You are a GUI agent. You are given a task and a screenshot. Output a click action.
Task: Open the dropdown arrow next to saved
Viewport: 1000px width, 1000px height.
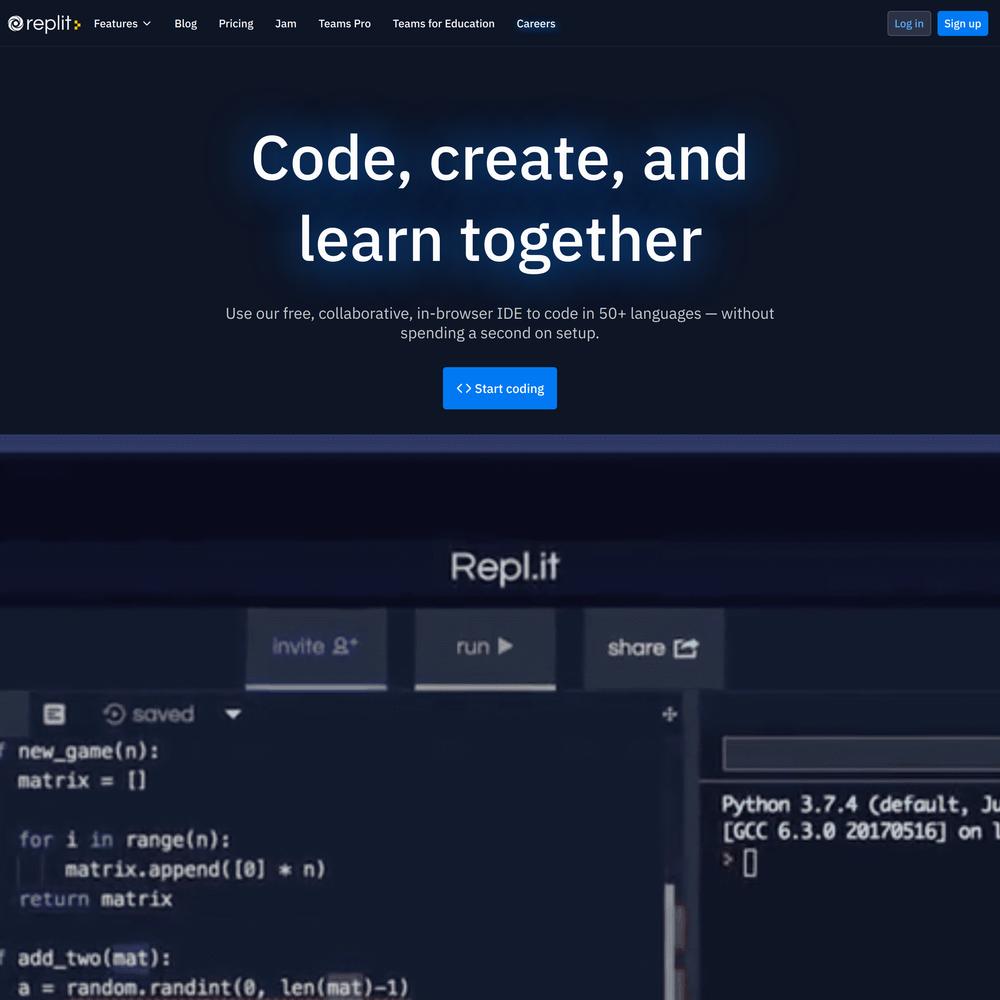pyautogui.click(x=233, y=714)
